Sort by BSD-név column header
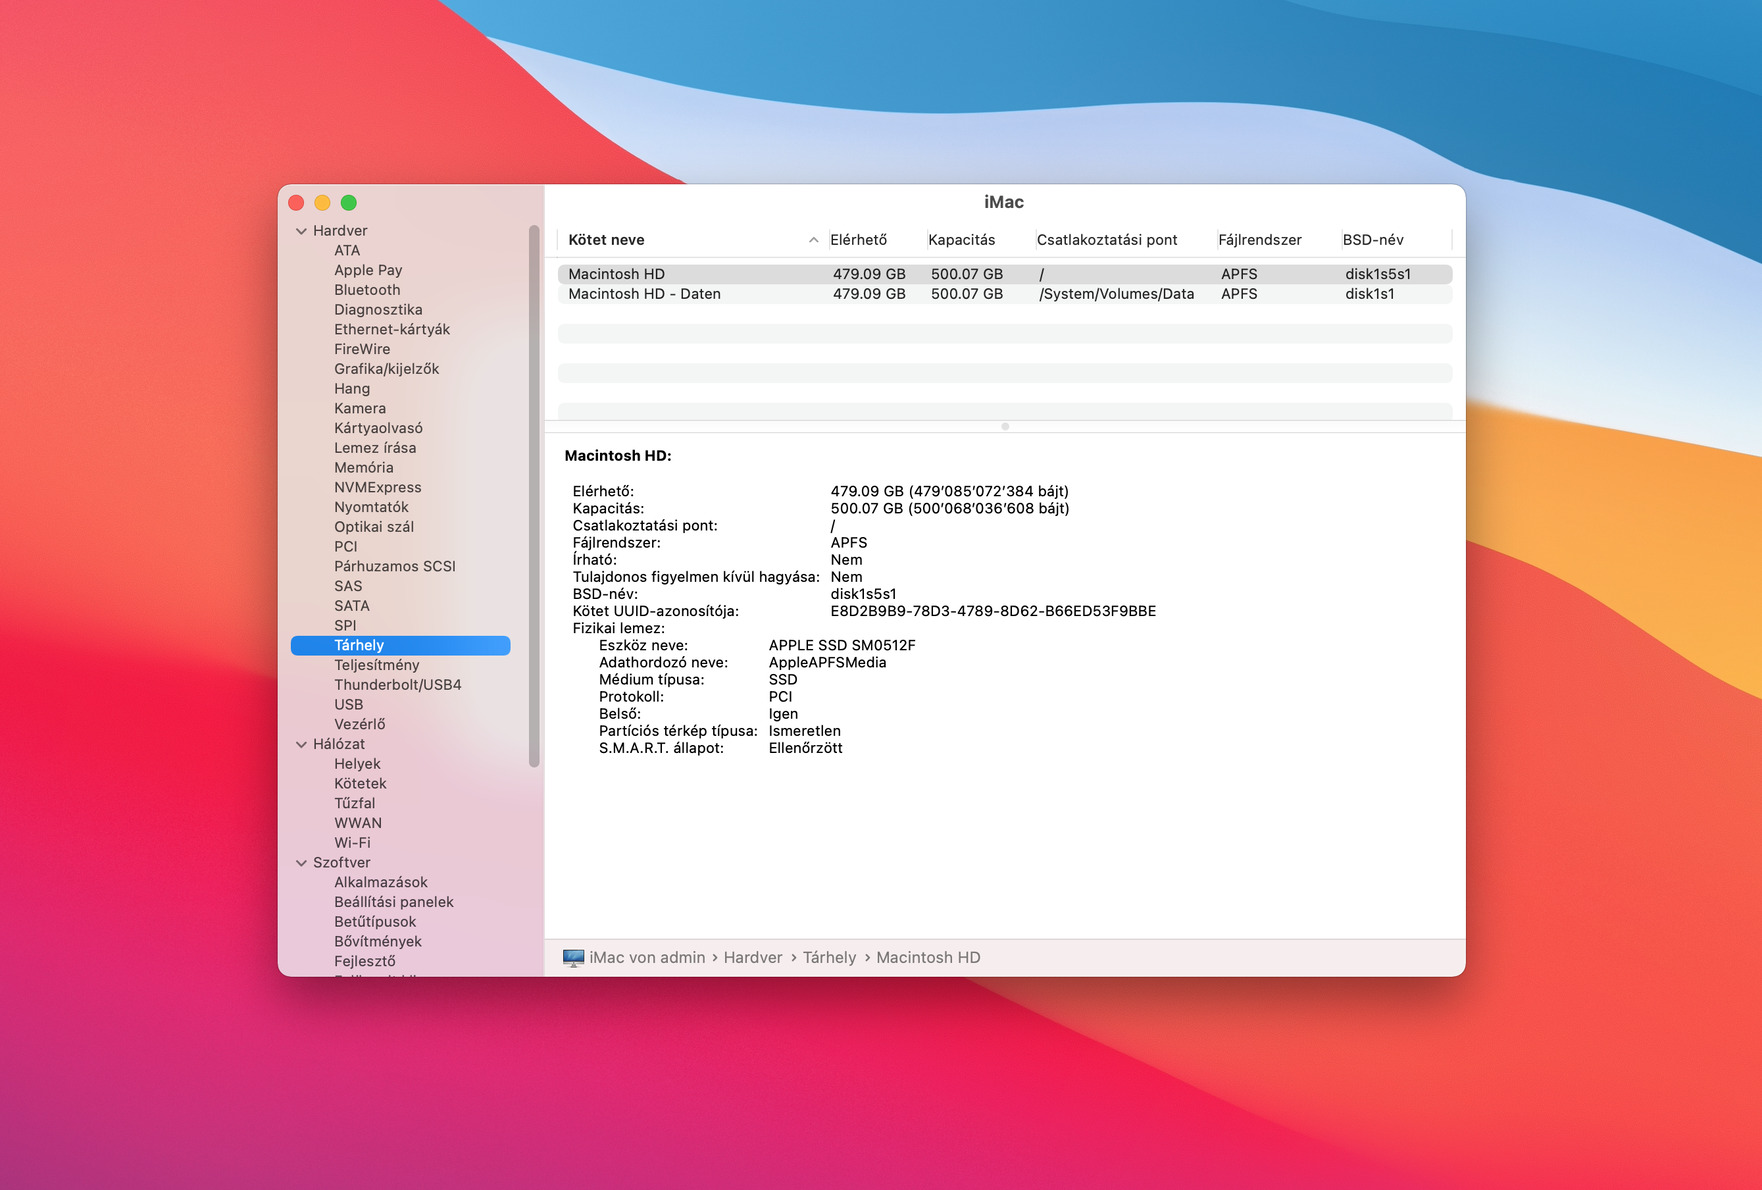This screenshot has height=1190, width=1762. [1395, 240]
